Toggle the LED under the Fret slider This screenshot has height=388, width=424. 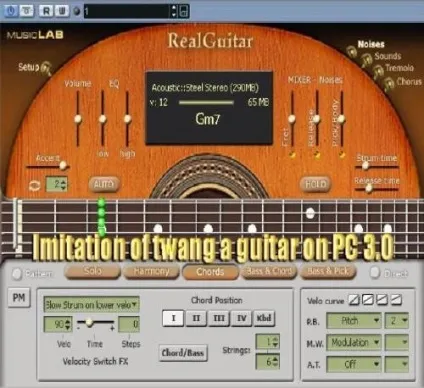tap(292, 154)
